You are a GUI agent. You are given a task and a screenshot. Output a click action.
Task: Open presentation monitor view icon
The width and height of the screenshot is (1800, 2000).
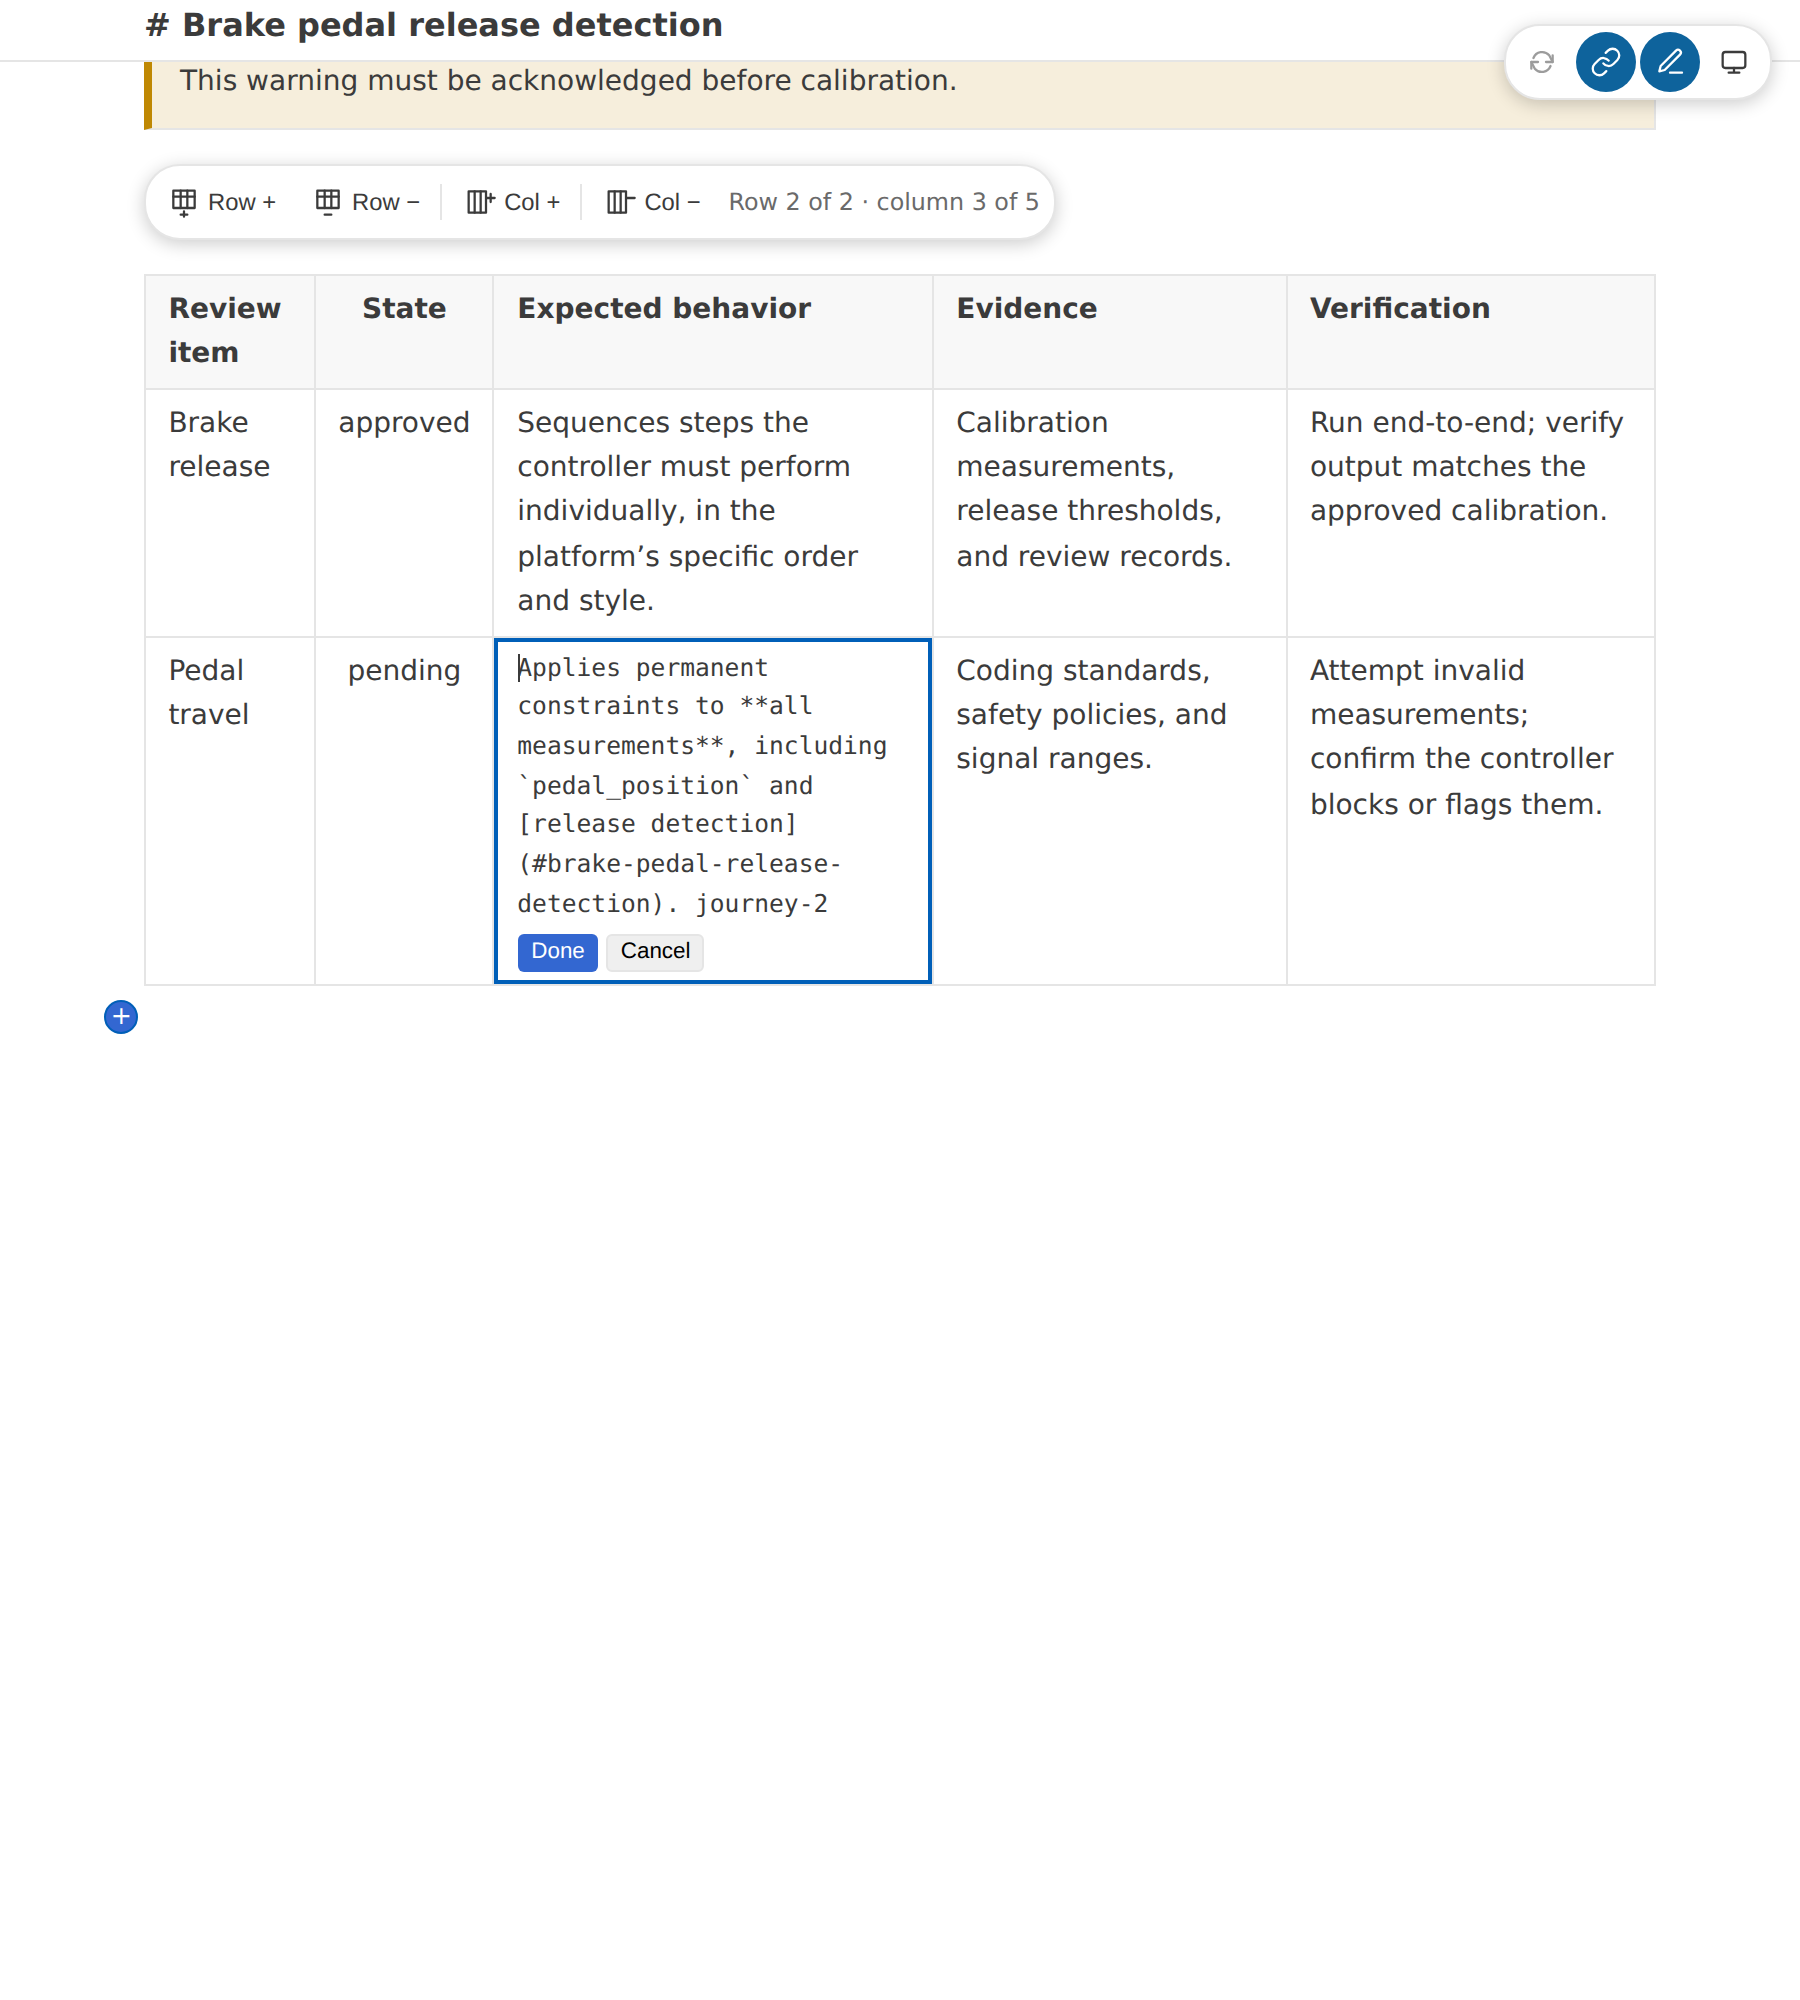(1733, 62)
